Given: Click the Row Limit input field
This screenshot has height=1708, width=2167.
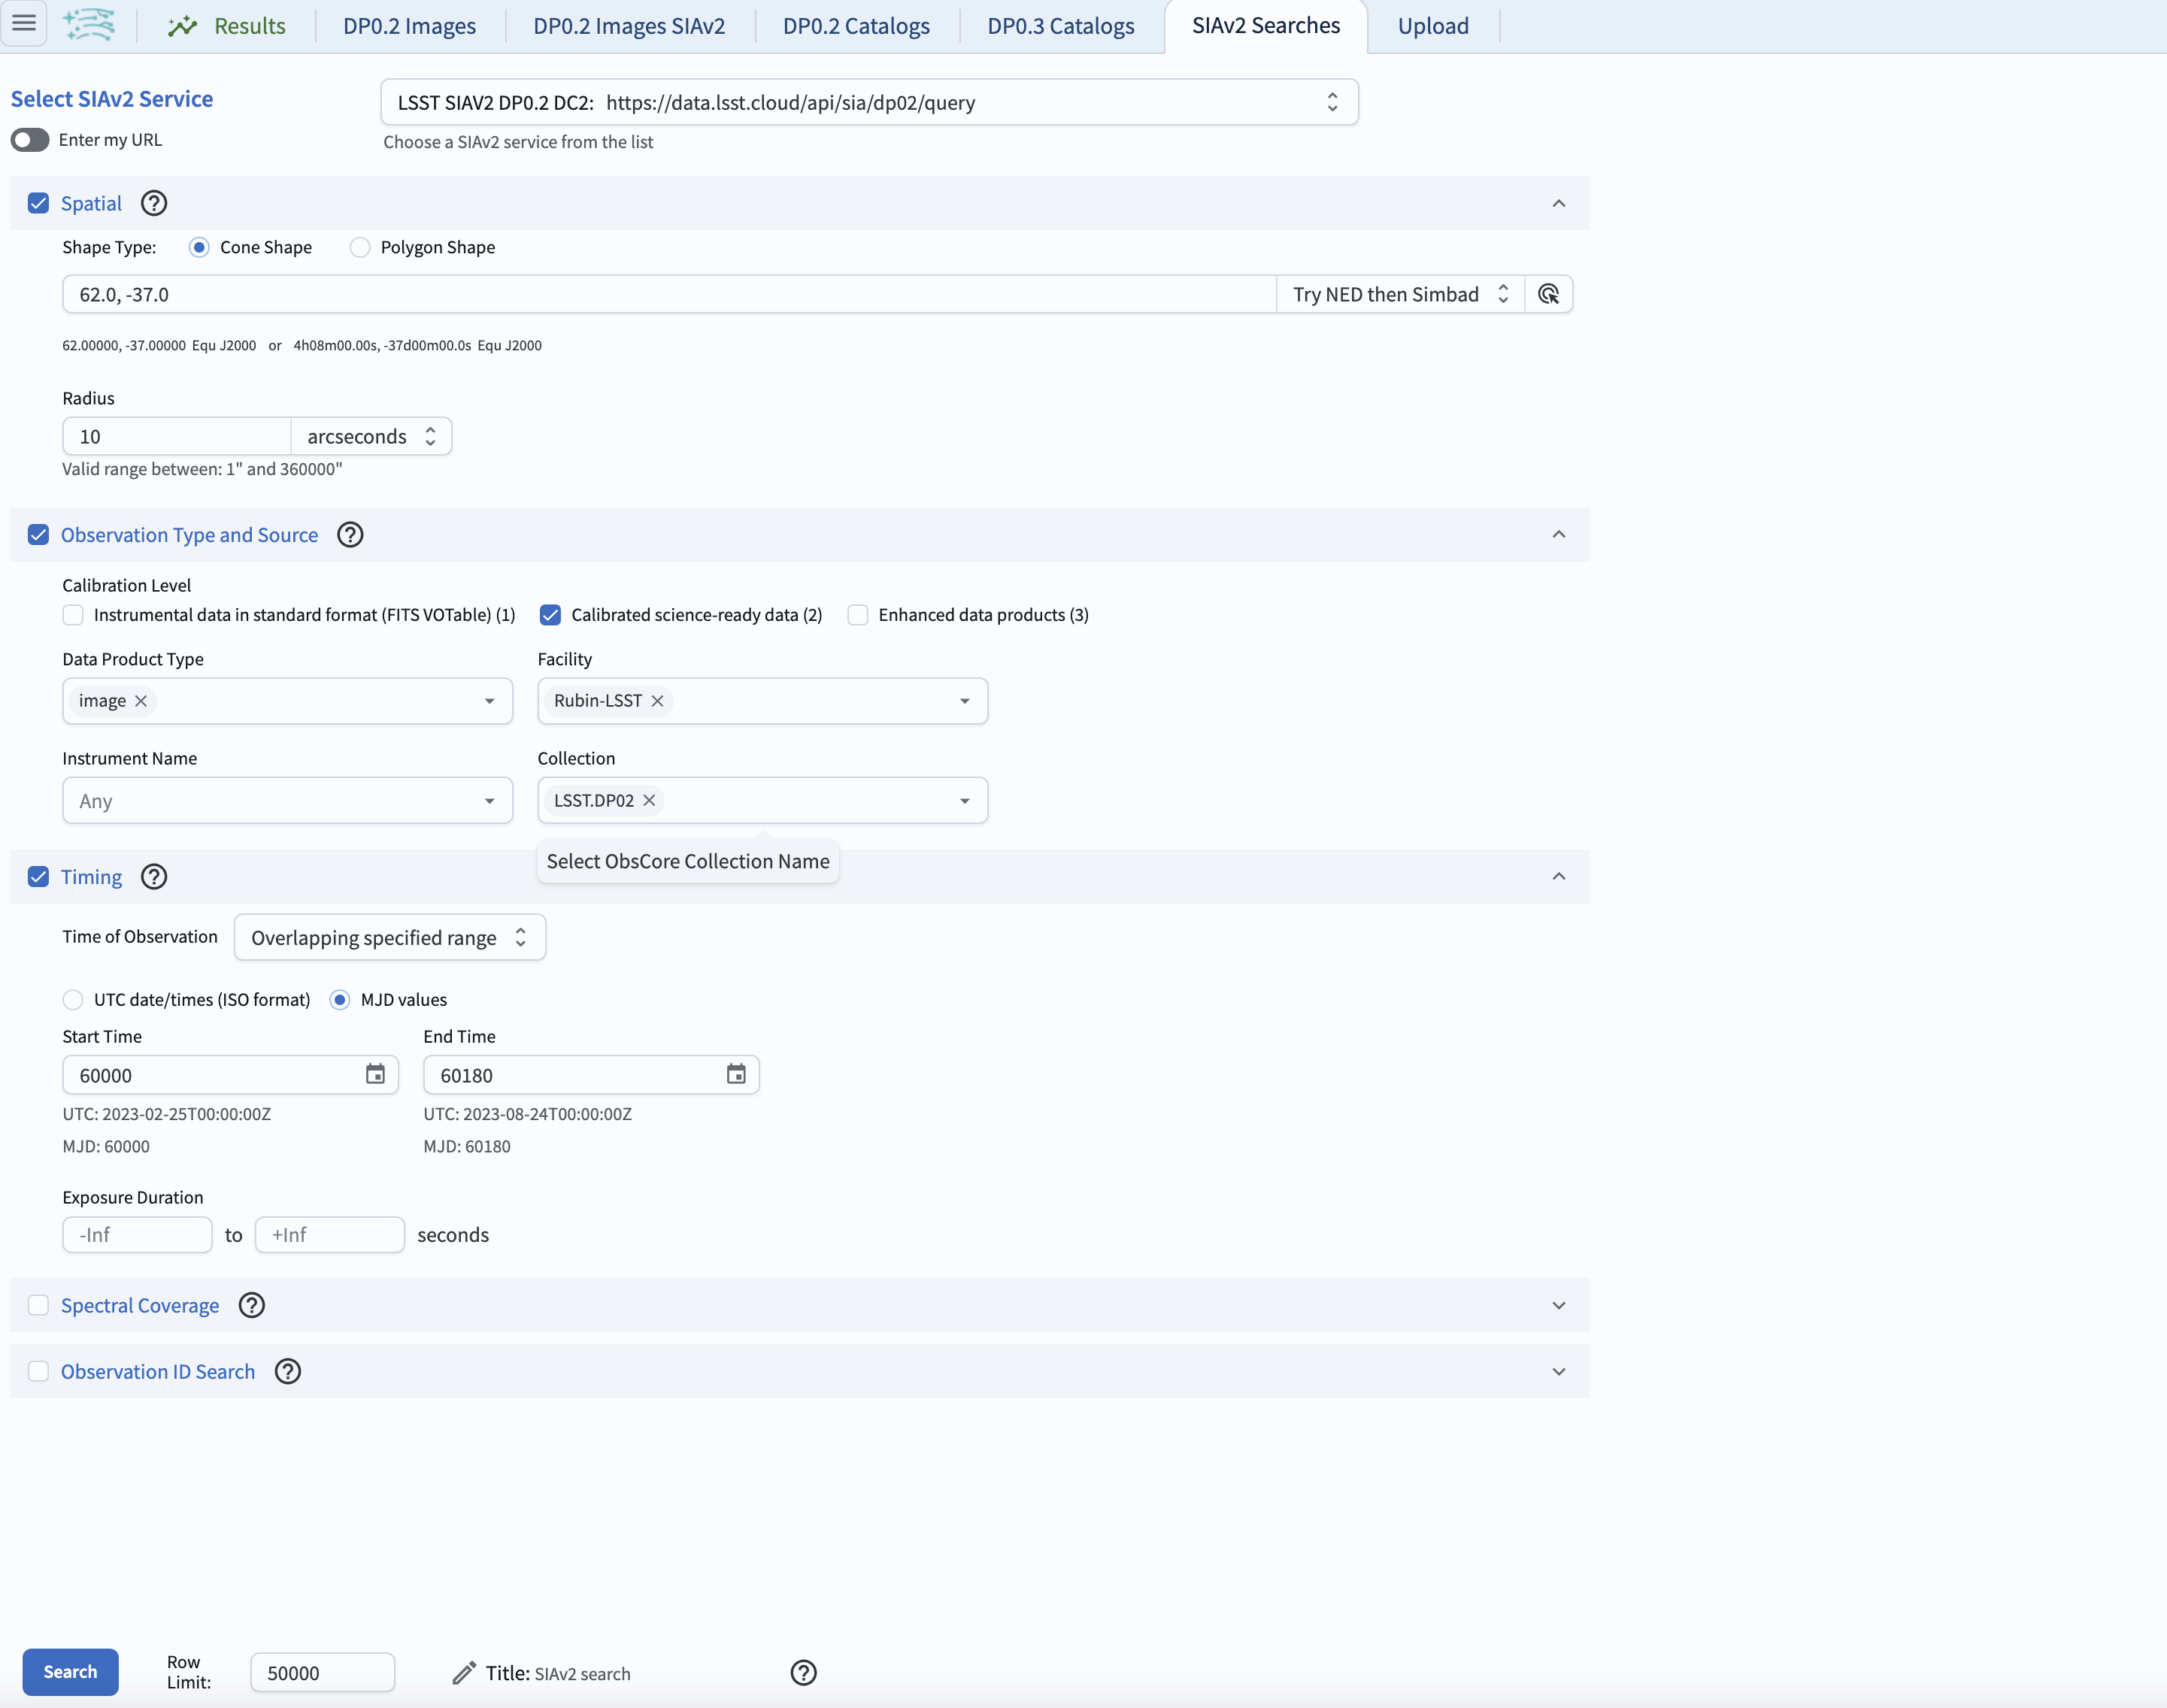Looking at the screenshot, I should pyautogui.click(x=322, y=1671).
